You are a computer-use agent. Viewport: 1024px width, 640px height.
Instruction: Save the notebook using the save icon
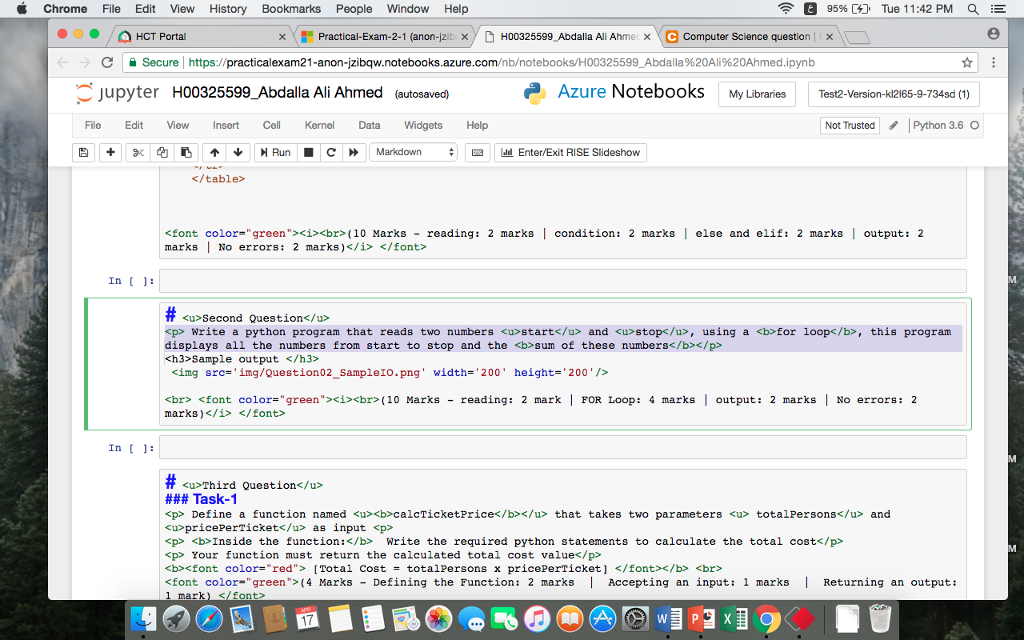(x=83, y=152)
